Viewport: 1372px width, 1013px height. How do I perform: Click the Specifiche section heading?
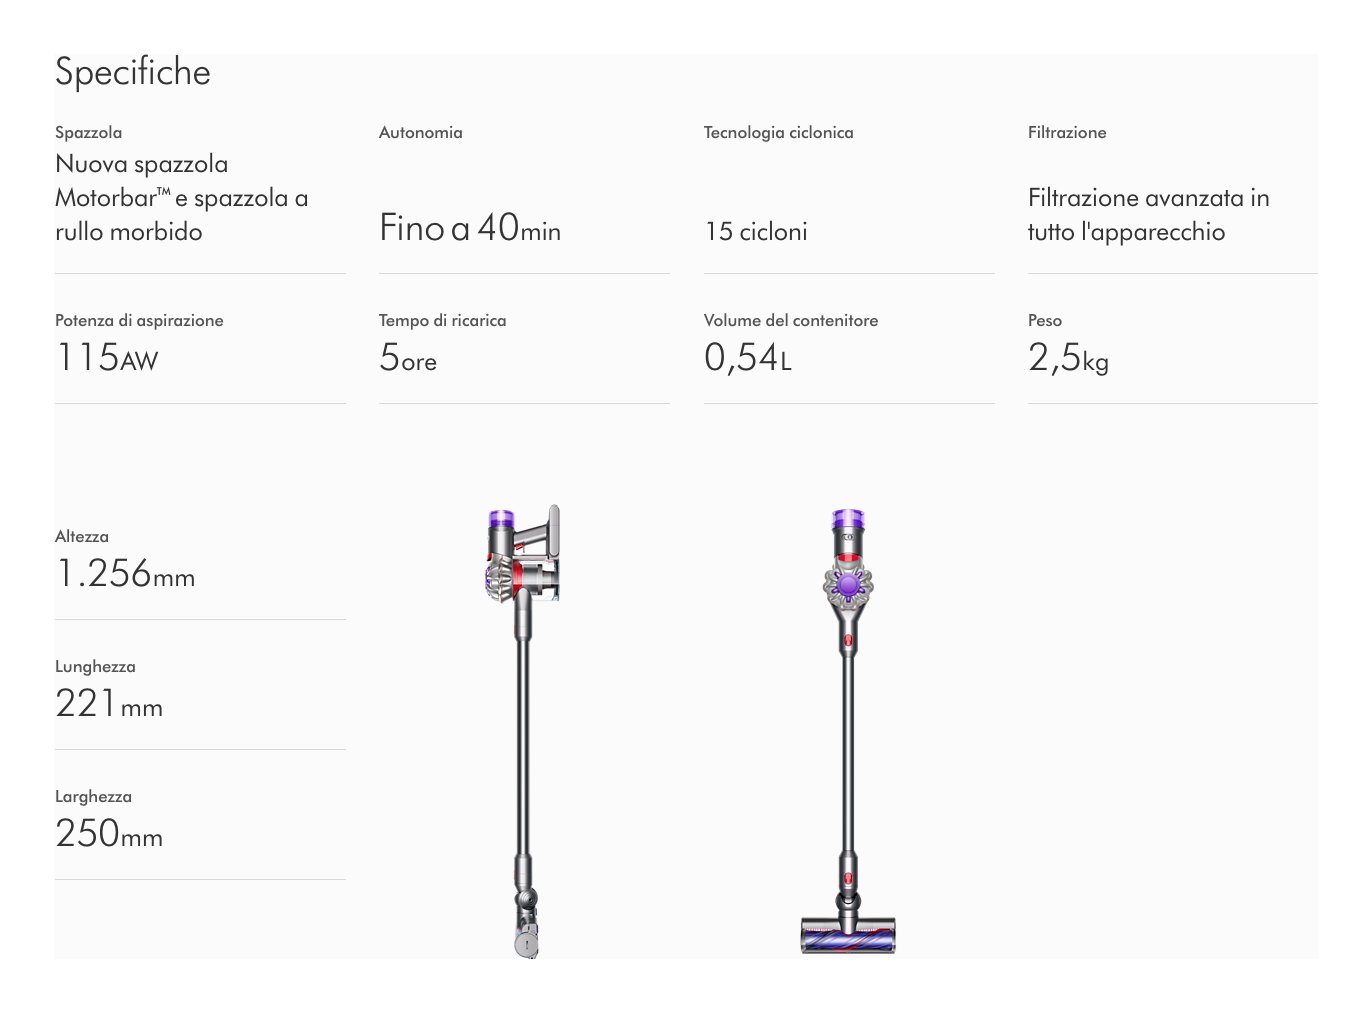pos(133,73)
